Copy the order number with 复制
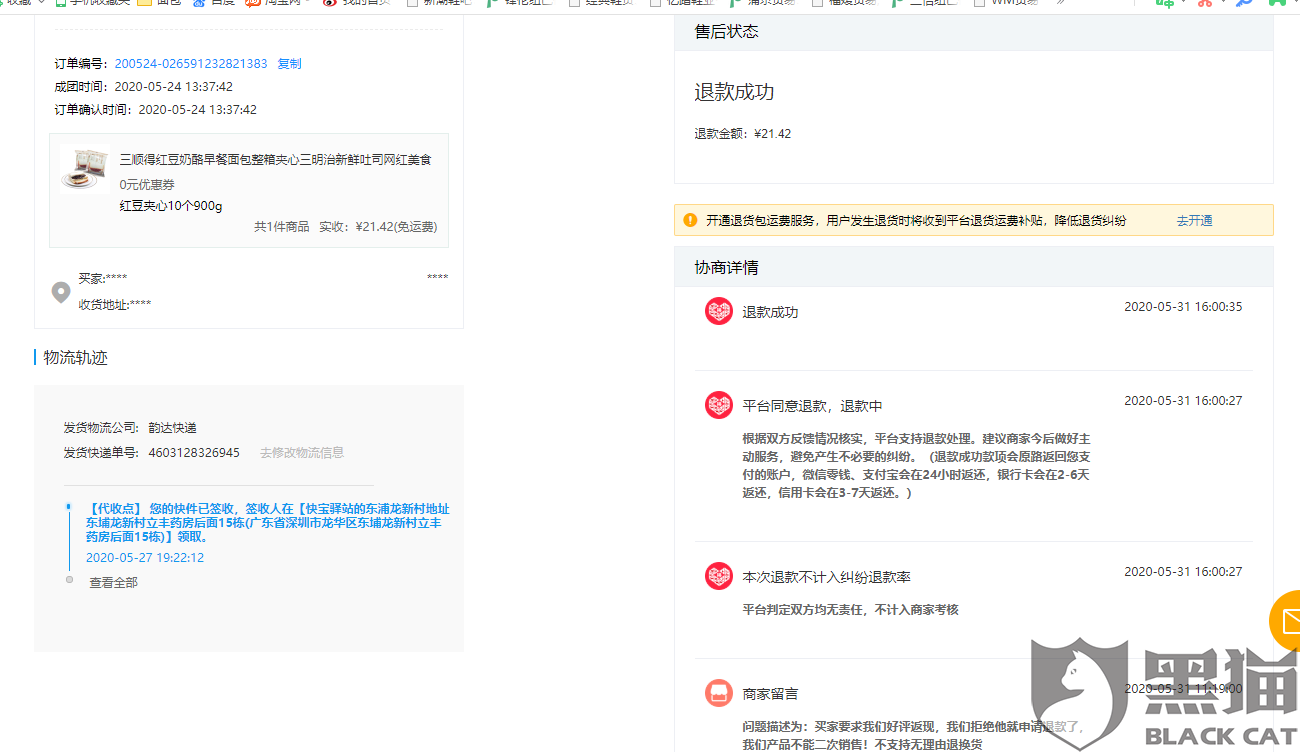The height and width of the screenshot is (752, 1300). click(x=289, y=64)
